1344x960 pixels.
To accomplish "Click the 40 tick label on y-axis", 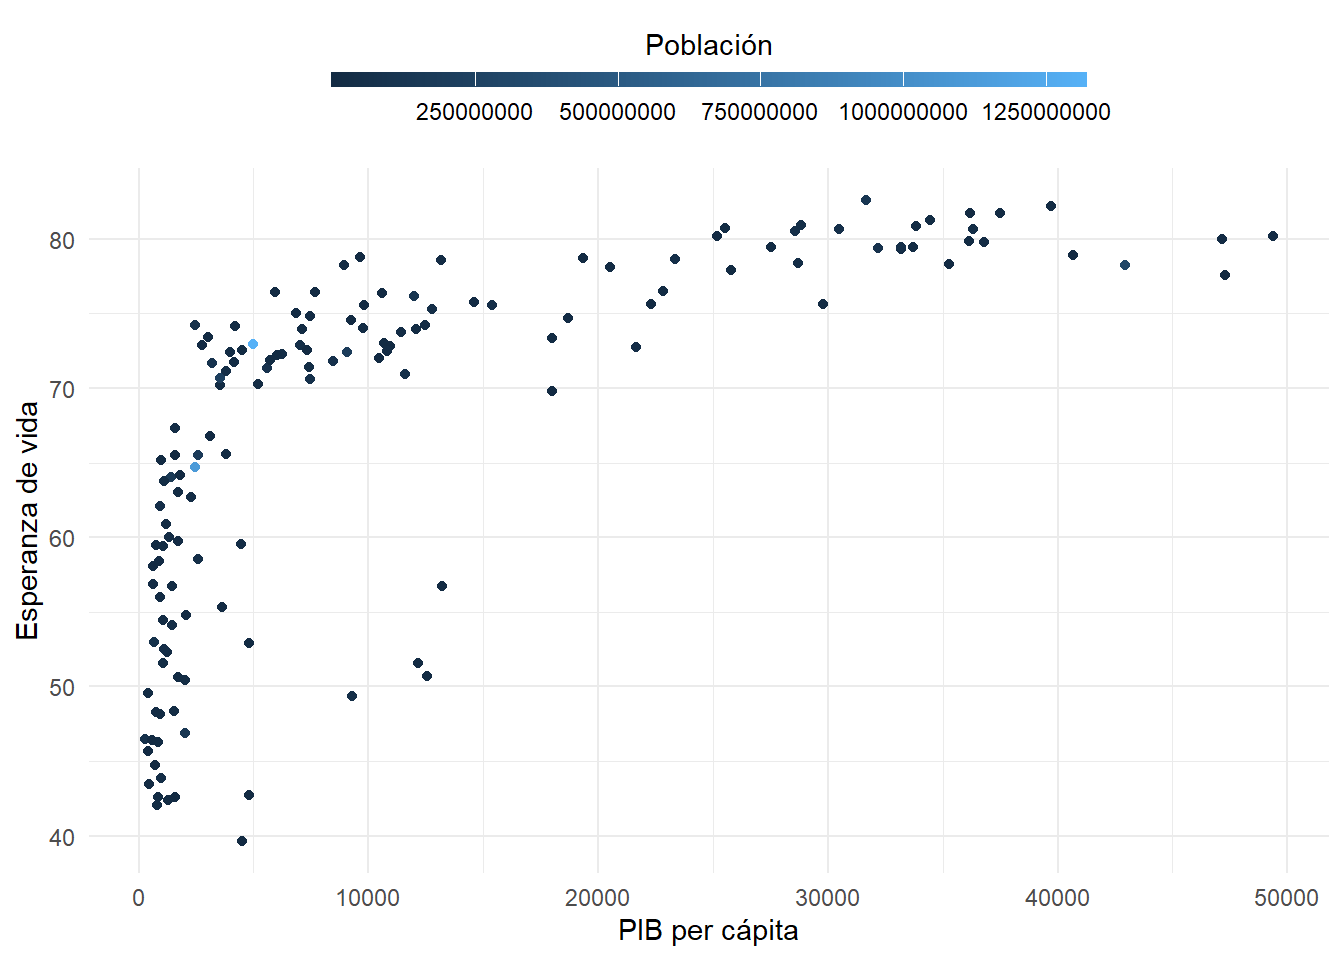I will click(x=62, y=837).
